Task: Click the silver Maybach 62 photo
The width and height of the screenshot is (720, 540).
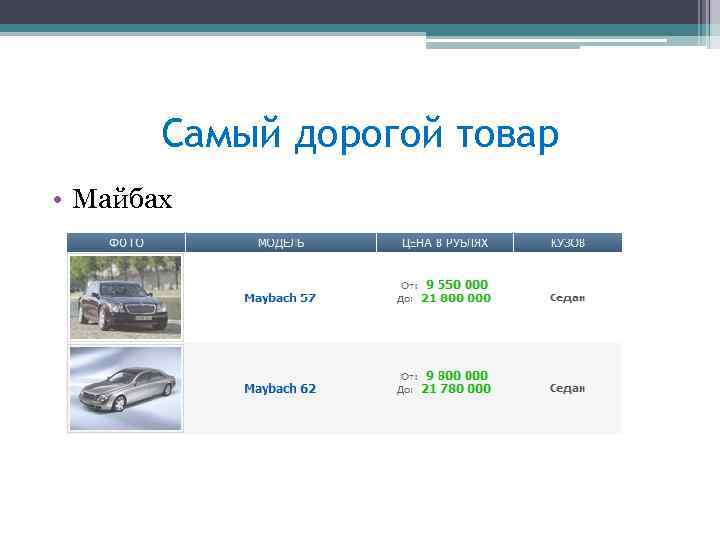Action: pos(125,388)
